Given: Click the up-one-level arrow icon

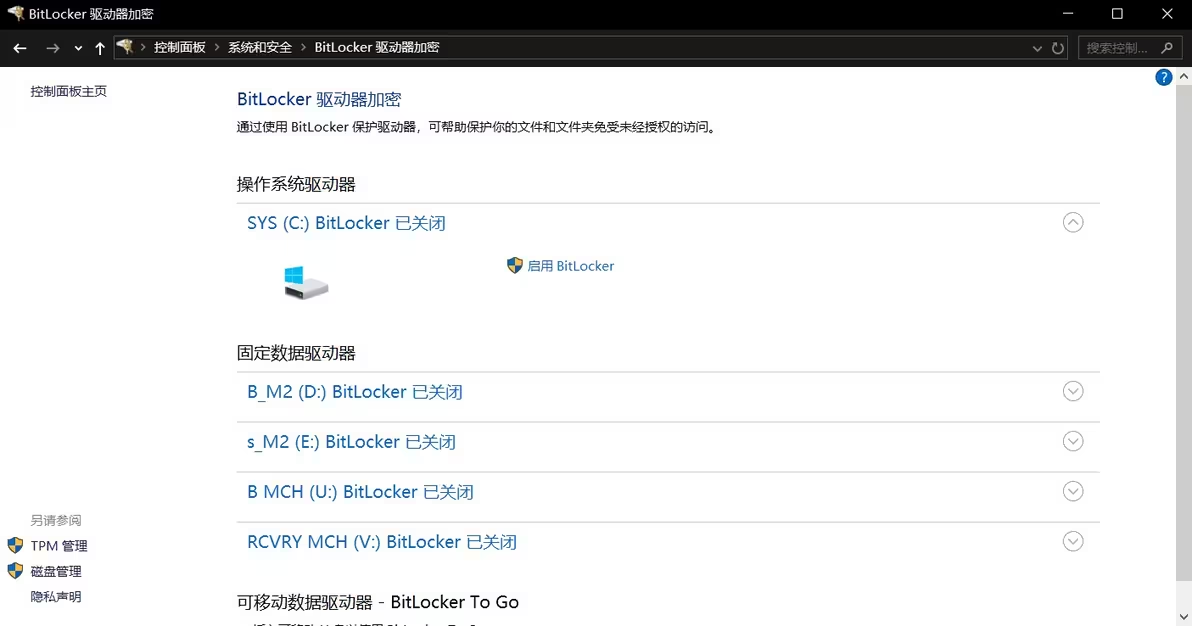Looking at the screenshot, I should tap(100, 47).
